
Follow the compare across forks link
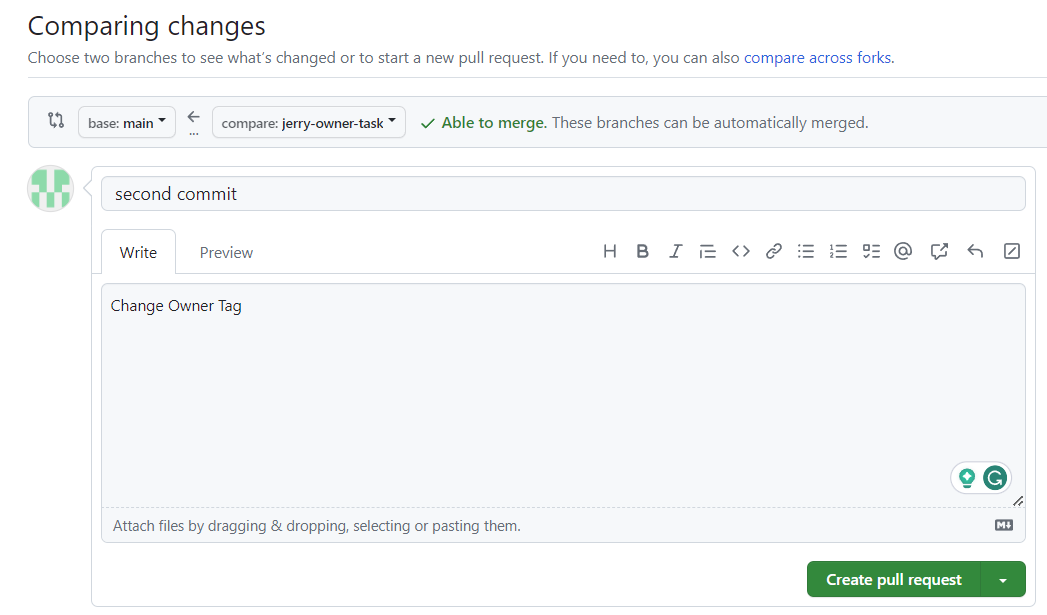(x=817, y=58)
